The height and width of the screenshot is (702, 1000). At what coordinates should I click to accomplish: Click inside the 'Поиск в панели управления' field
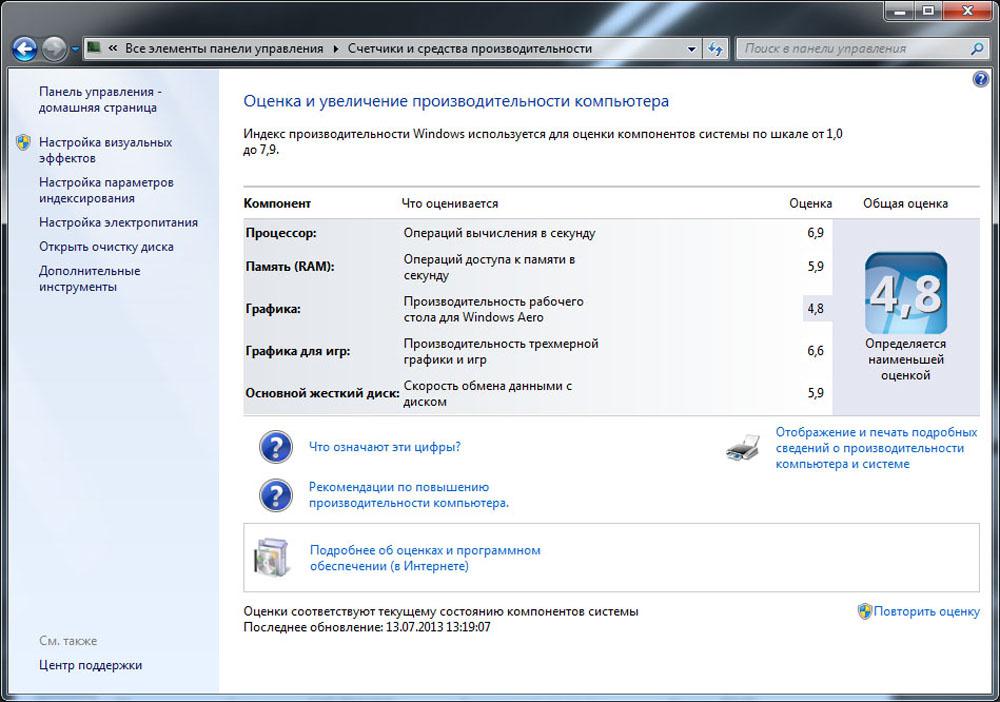pos(850,48)
